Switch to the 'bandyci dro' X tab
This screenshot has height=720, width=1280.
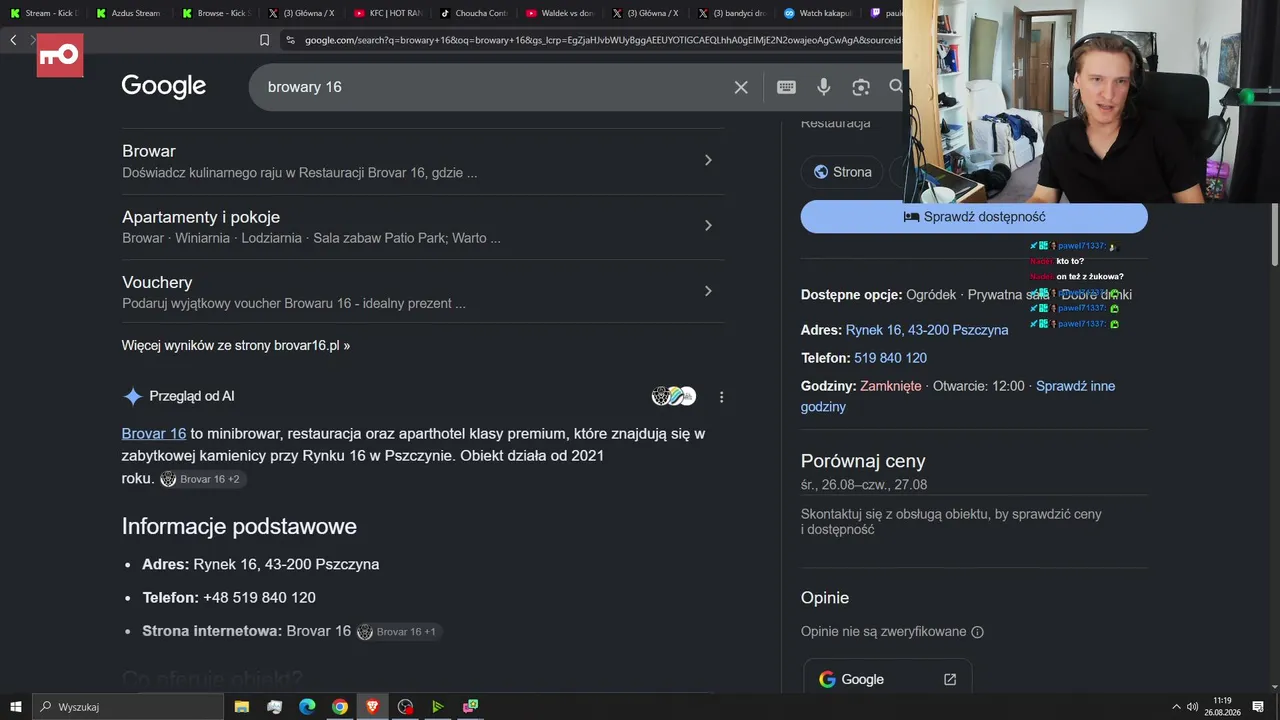pos(734,13)
